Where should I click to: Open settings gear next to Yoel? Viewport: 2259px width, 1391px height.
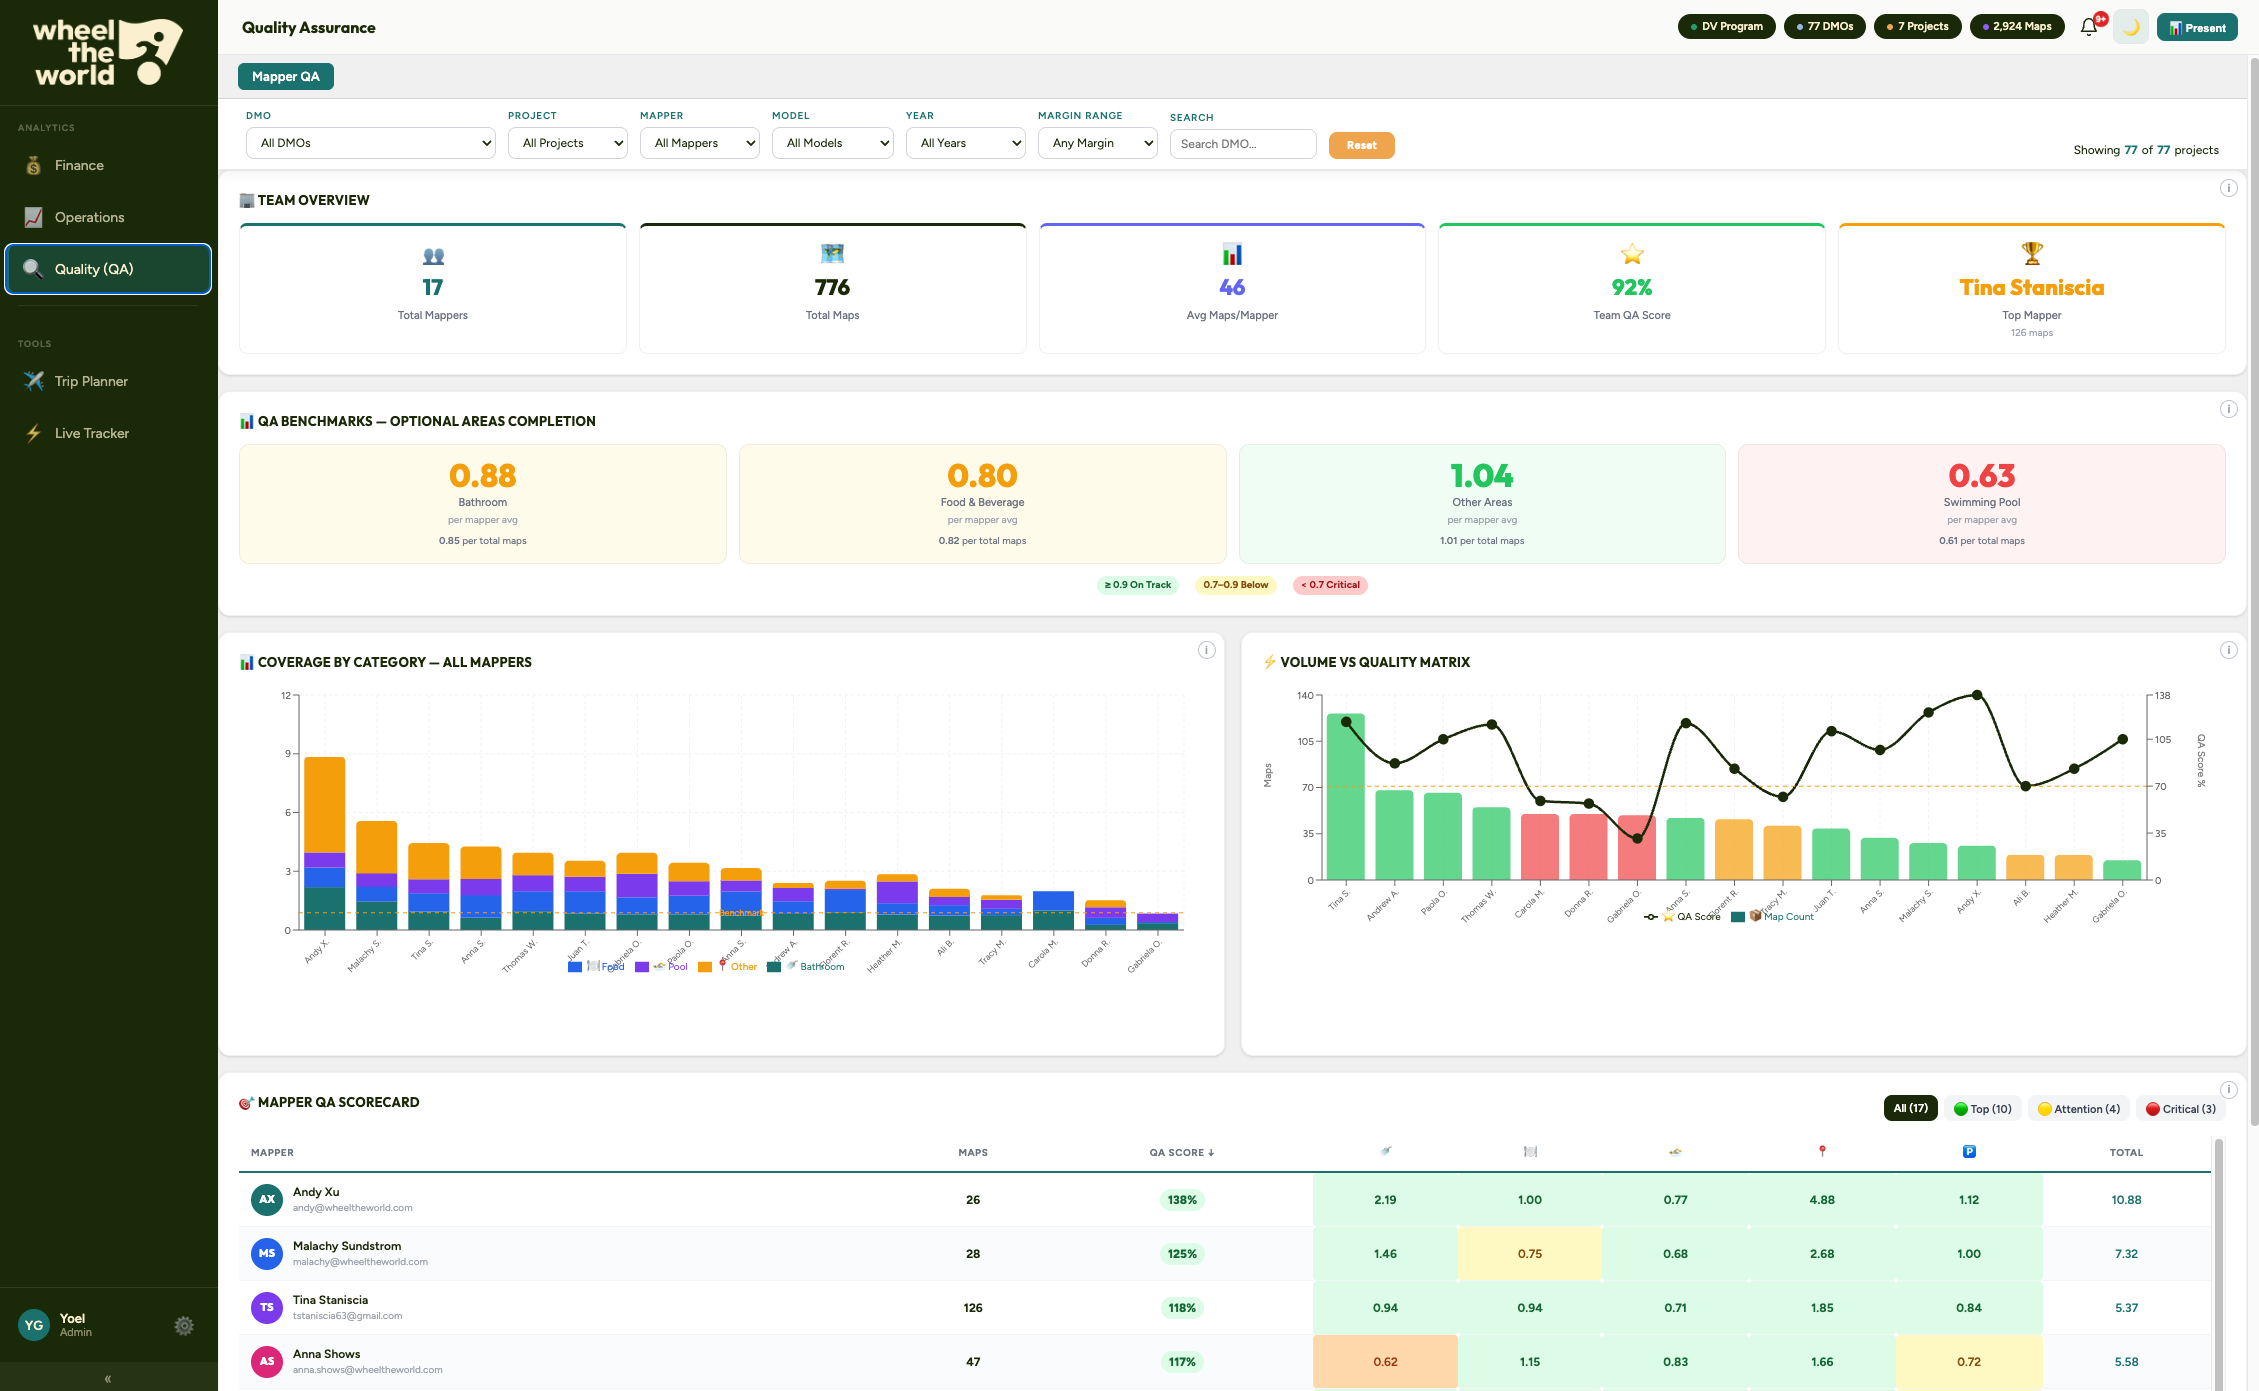(184, 1326)
